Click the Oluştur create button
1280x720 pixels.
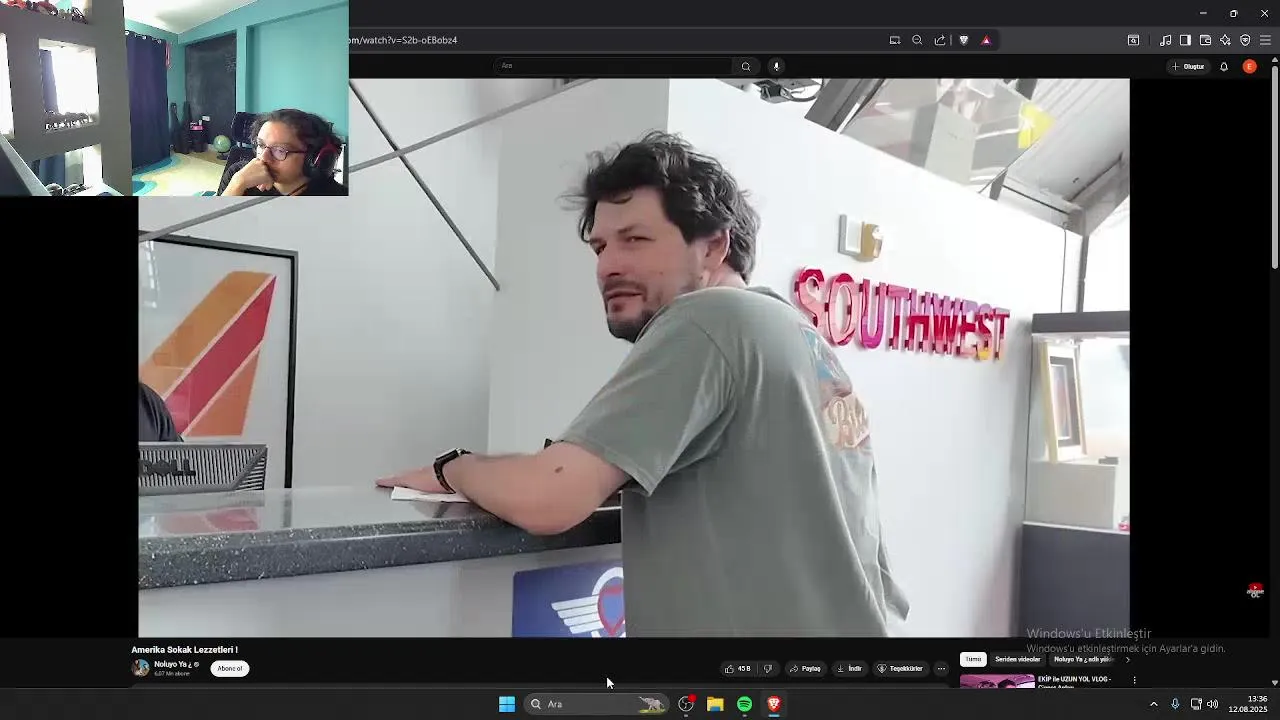point(1189,66)
